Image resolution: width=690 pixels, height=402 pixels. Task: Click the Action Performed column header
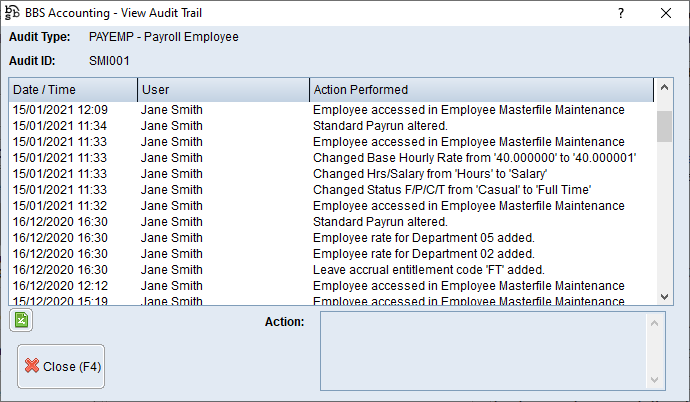(480, 90)
